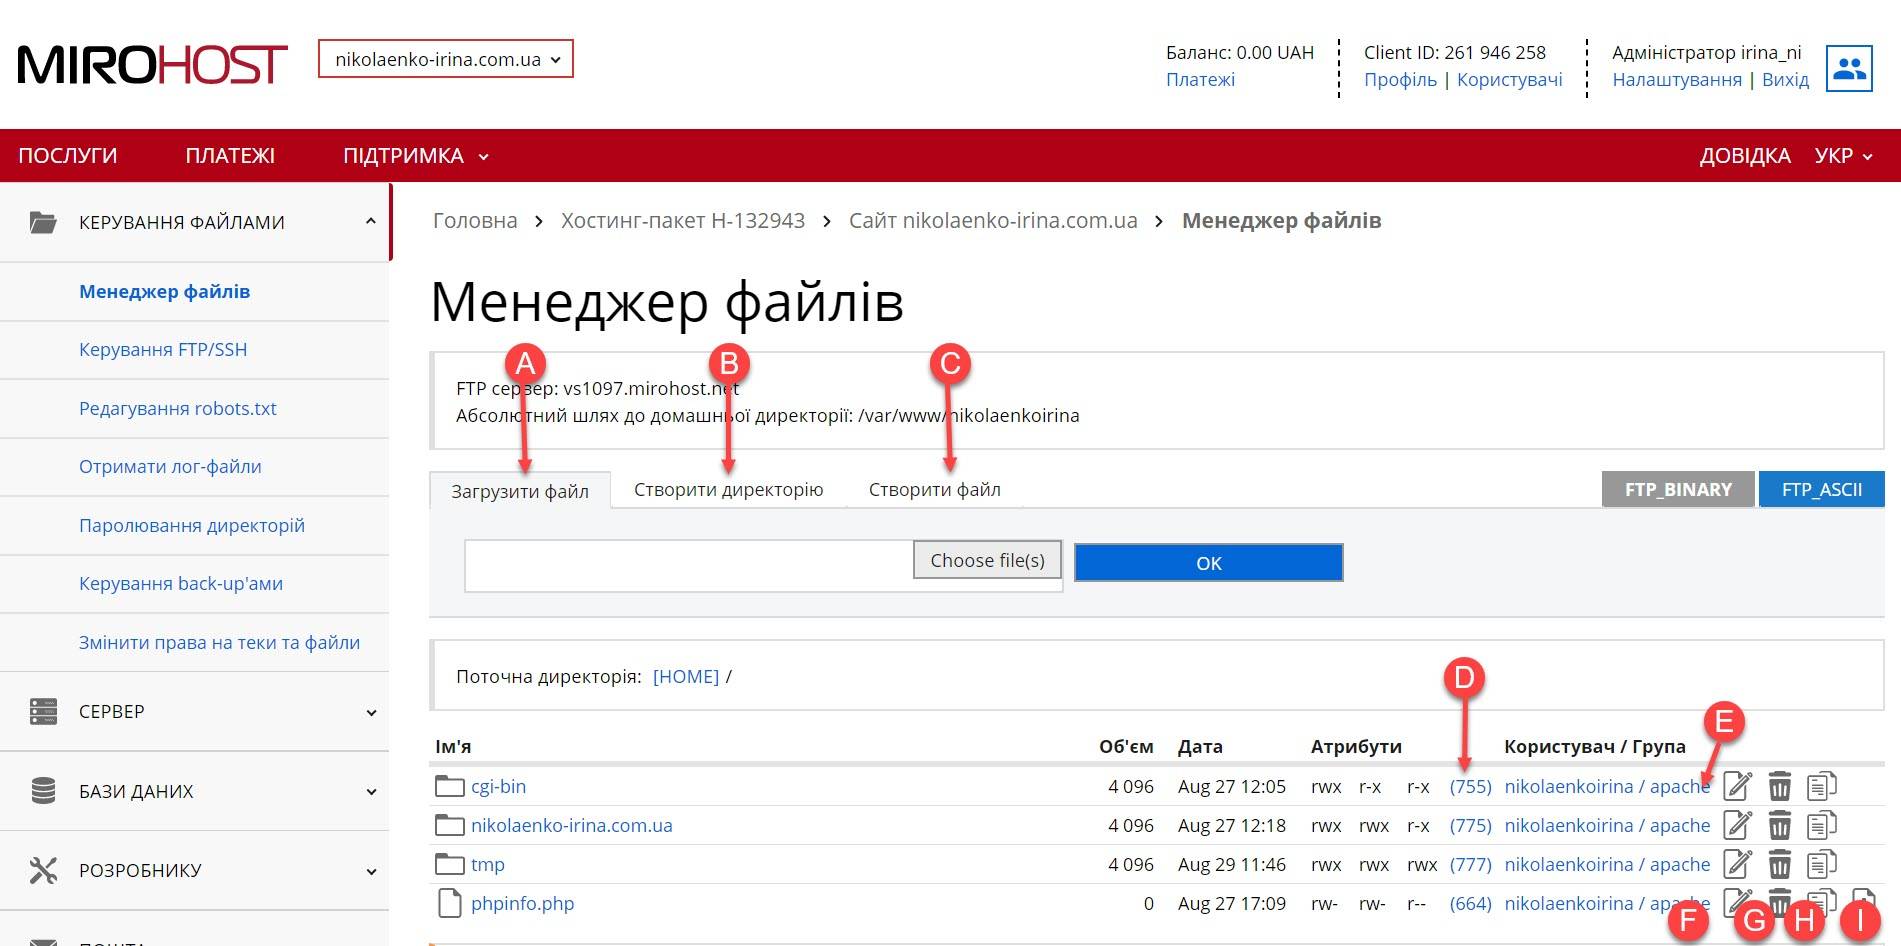The width and height of the screenshot is (1901, 946).
Task: Expand the Бази даних section chevron
Action: tap(371, 792)
